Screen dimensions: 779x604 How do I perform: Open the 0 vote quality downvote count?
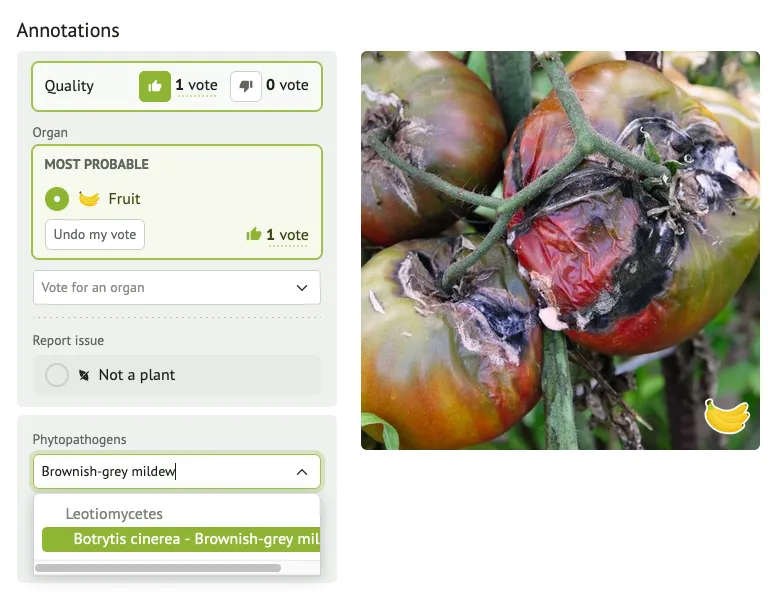click(287, 85)
